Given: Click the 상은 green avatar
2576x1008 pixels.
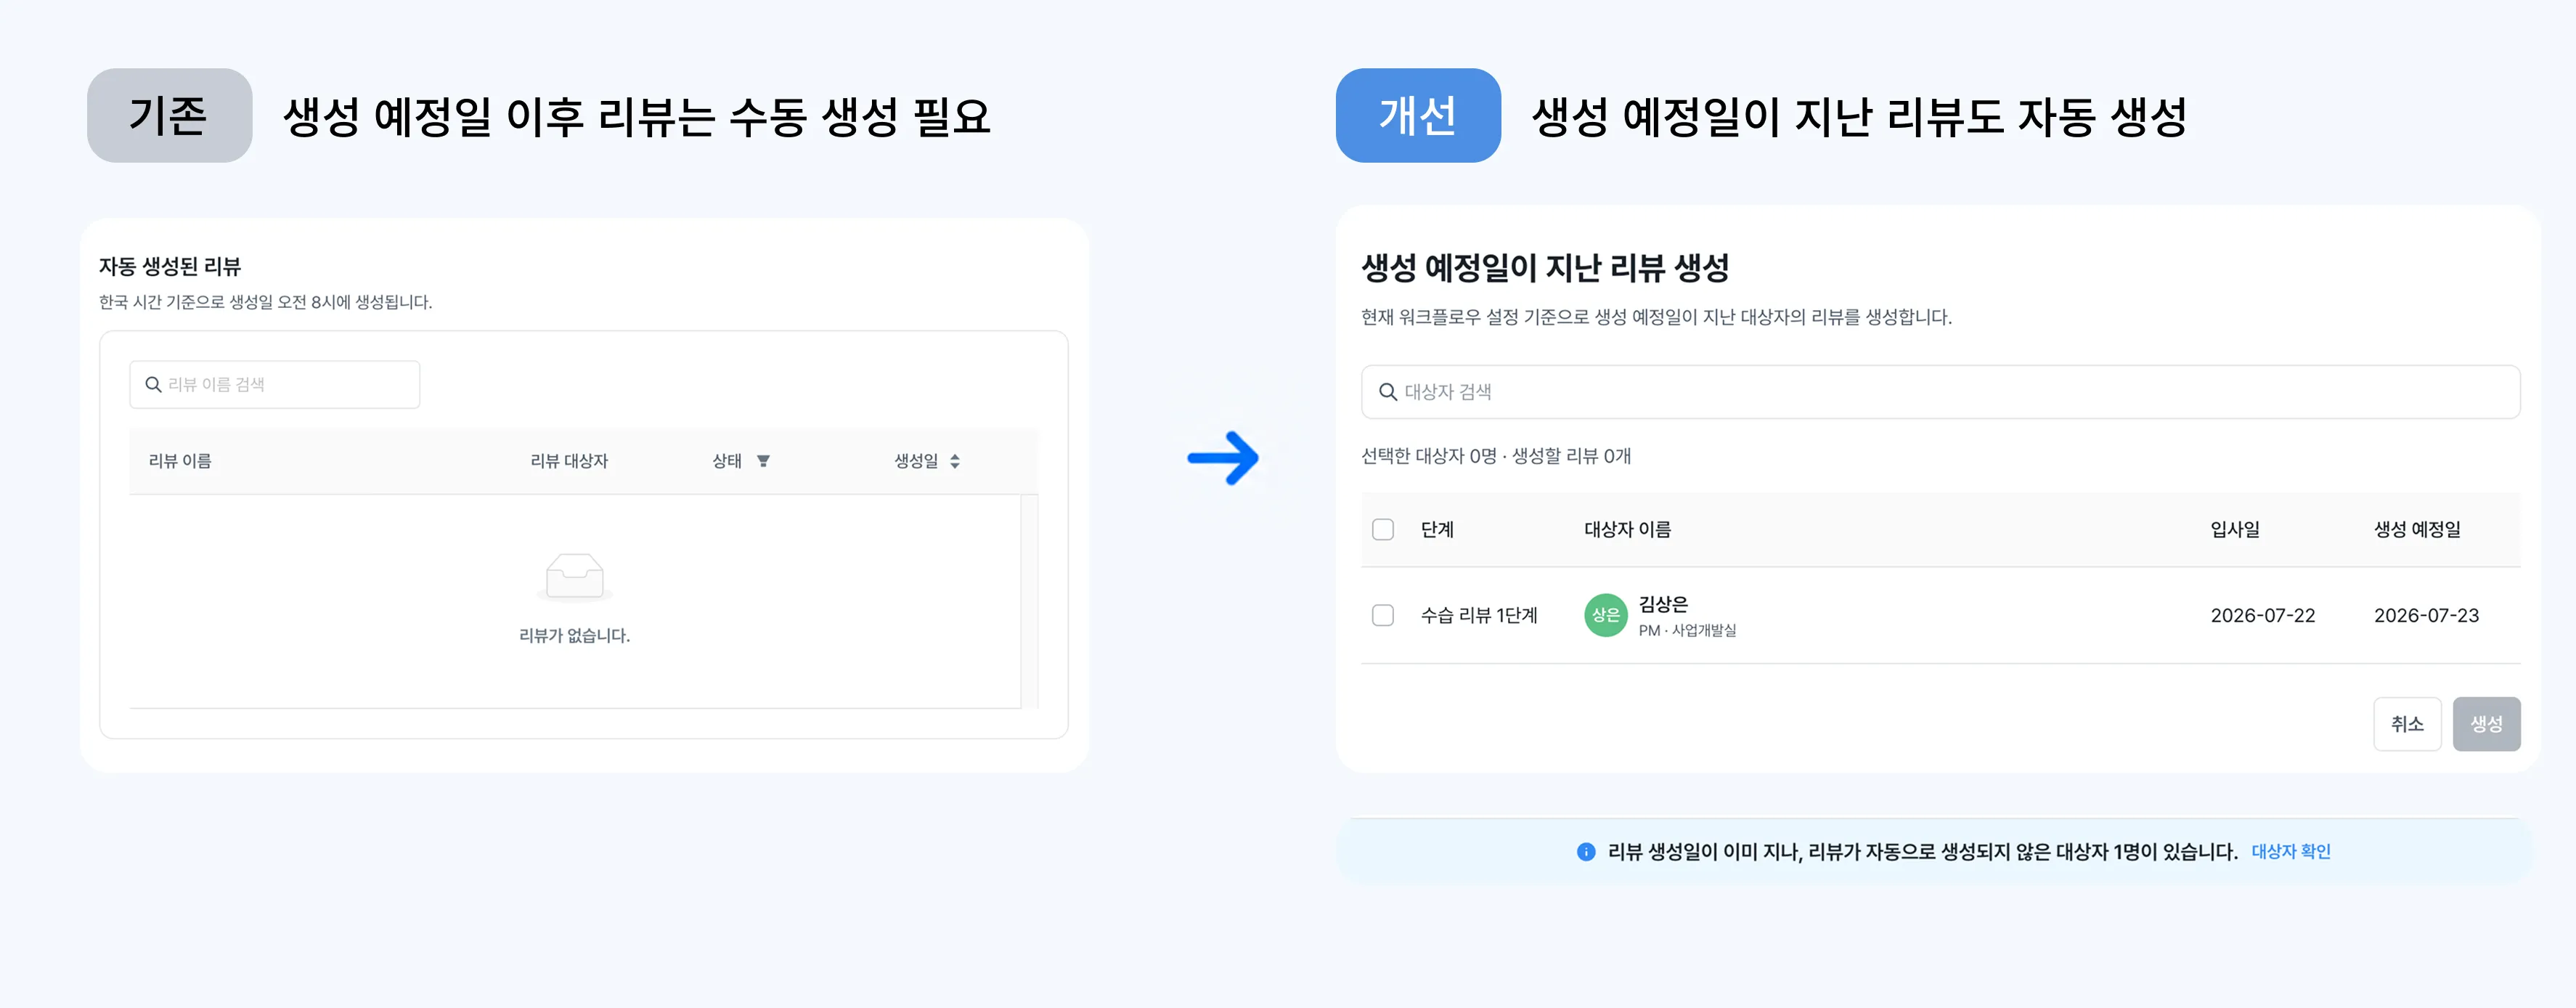Looking at the screenshot, I should [1605, 615].
